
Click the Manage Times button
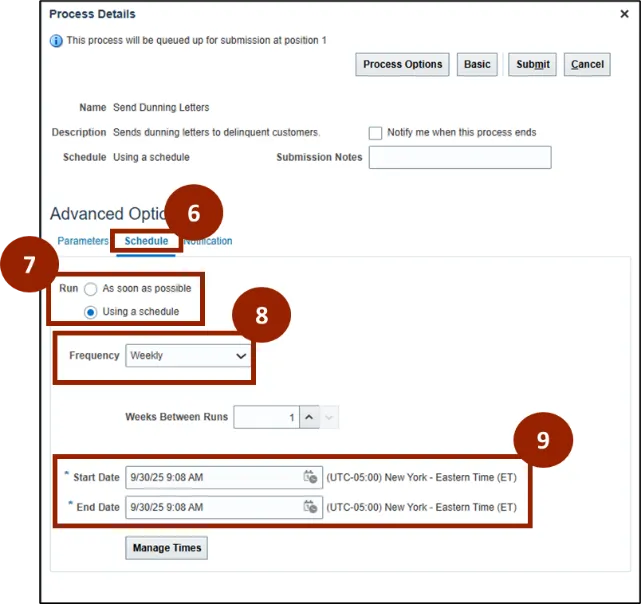coord(166,548)
